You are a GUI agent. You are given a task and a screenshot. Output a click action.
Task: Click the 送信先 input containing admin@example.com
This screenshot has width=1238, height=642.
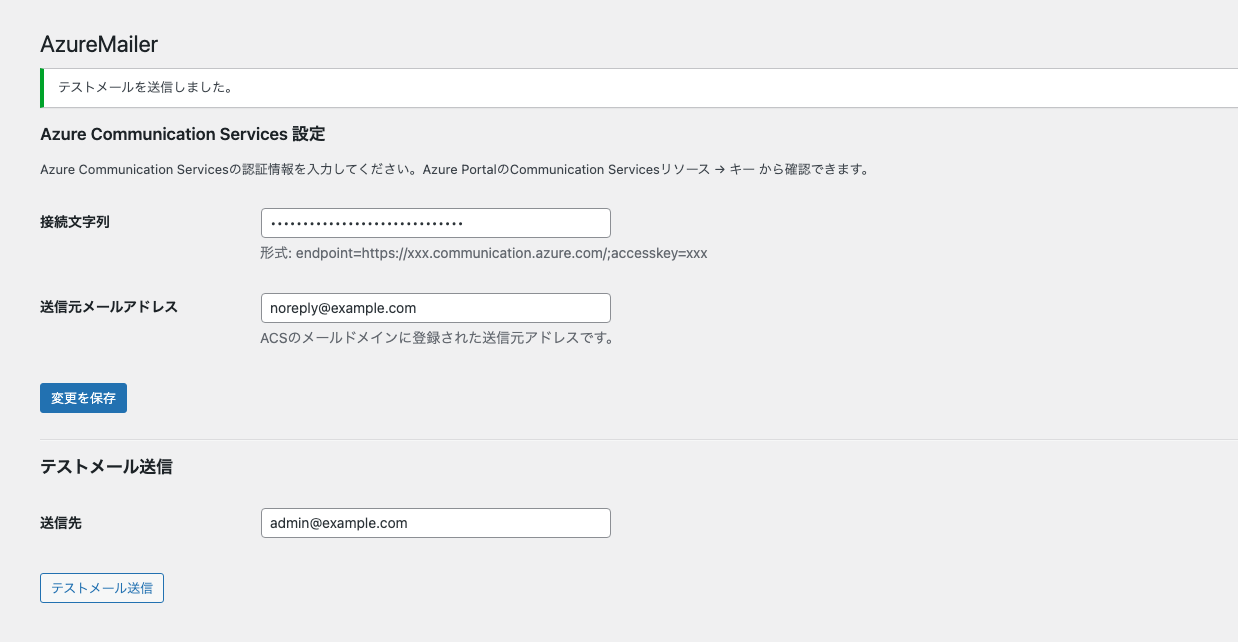tap(435, 522)
